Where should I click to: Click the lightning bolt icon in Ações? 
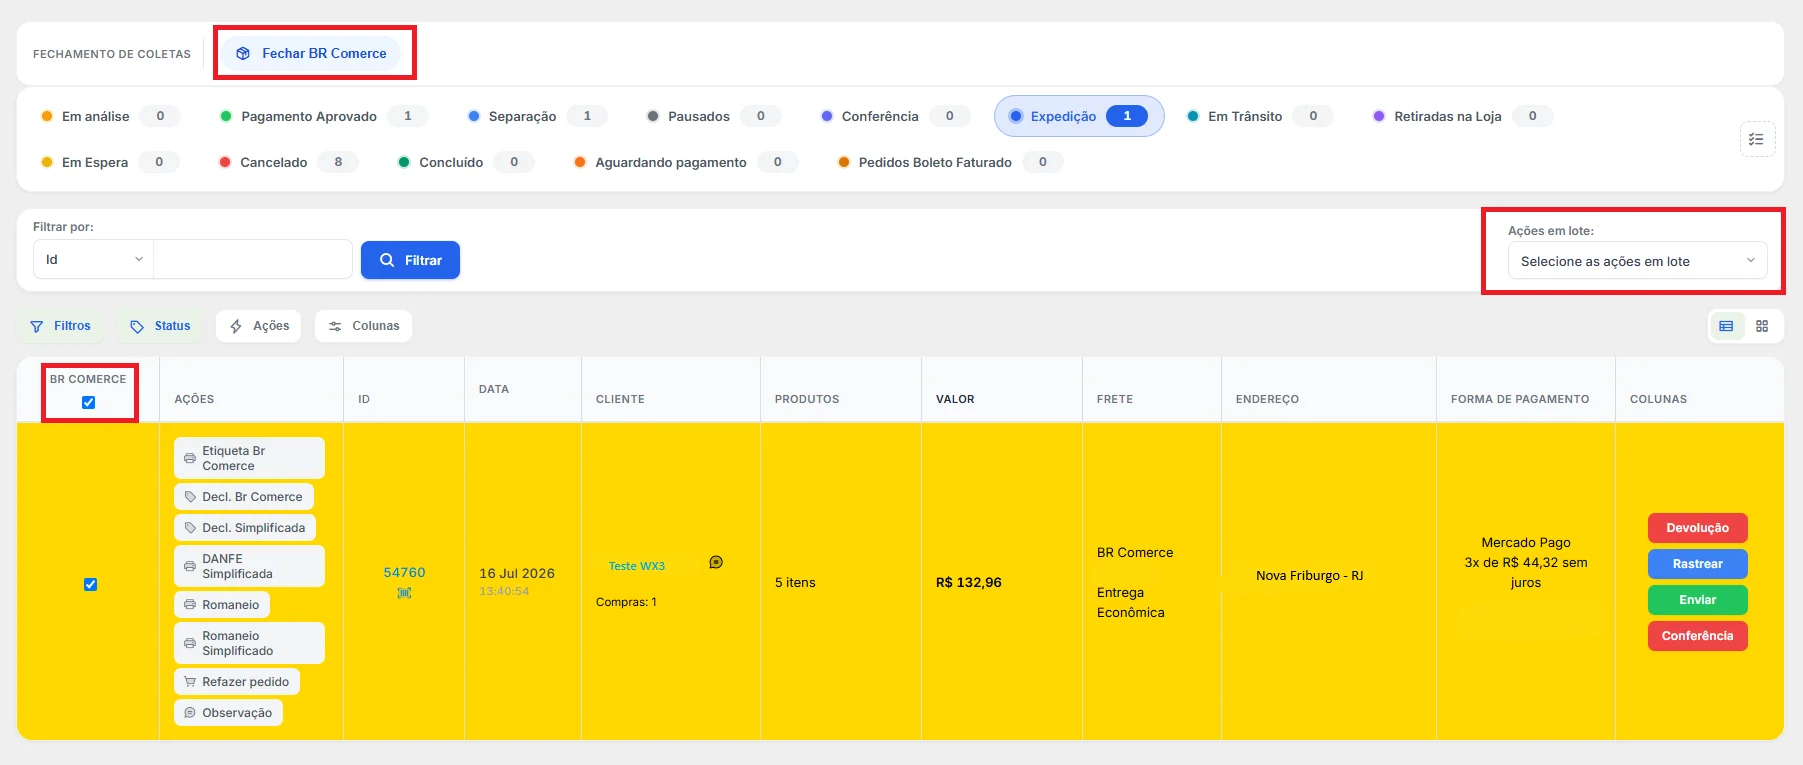tap(236, 326)
